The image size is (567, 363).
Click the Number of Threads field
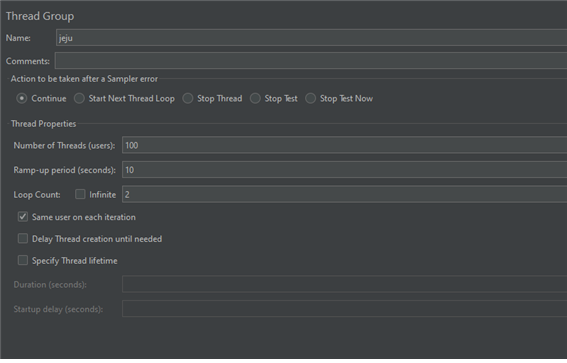coord(344,145)
